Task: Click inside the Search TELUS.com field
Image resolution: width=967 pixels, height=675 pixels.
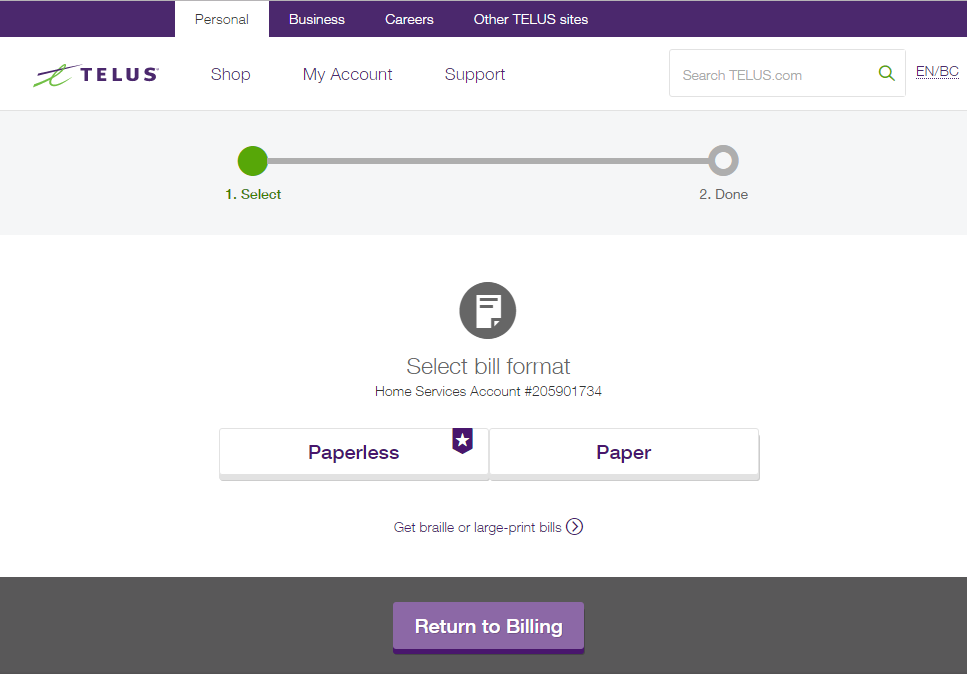Action: [770, 73]
